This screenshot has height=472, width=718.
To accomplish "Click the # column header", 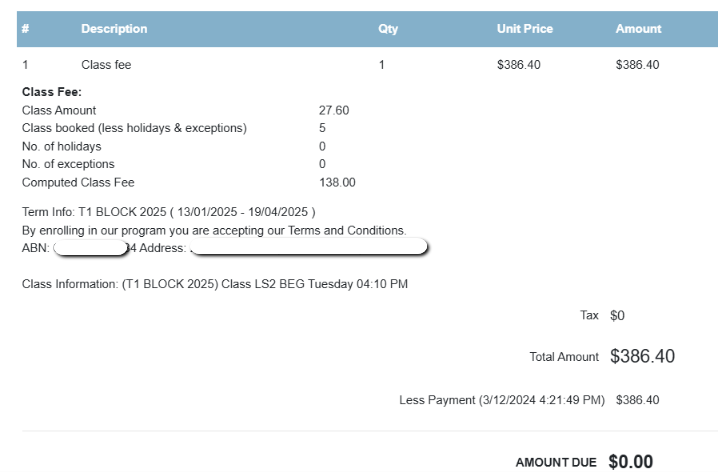I will click(26, 29).
